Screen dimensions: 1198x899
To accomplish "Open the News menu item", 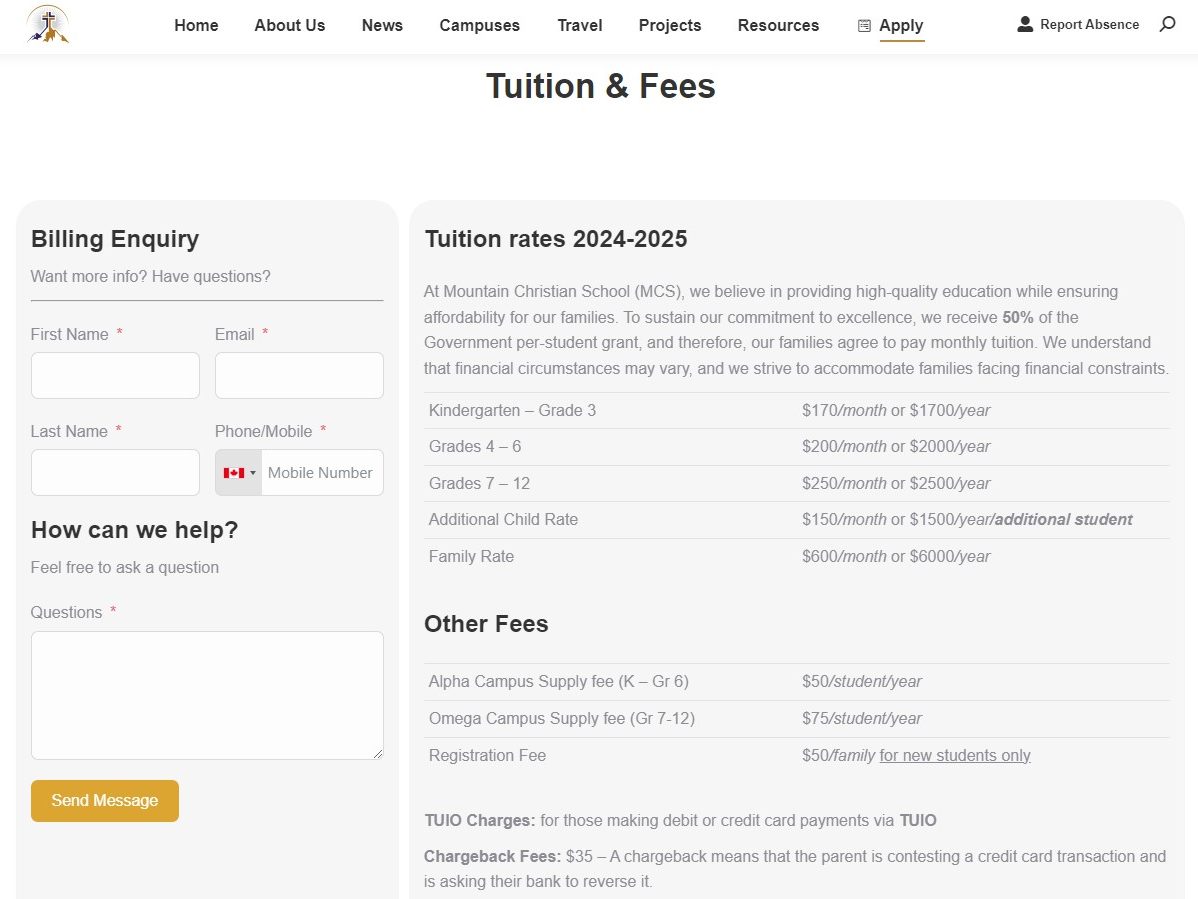I will tap(382, 25).
